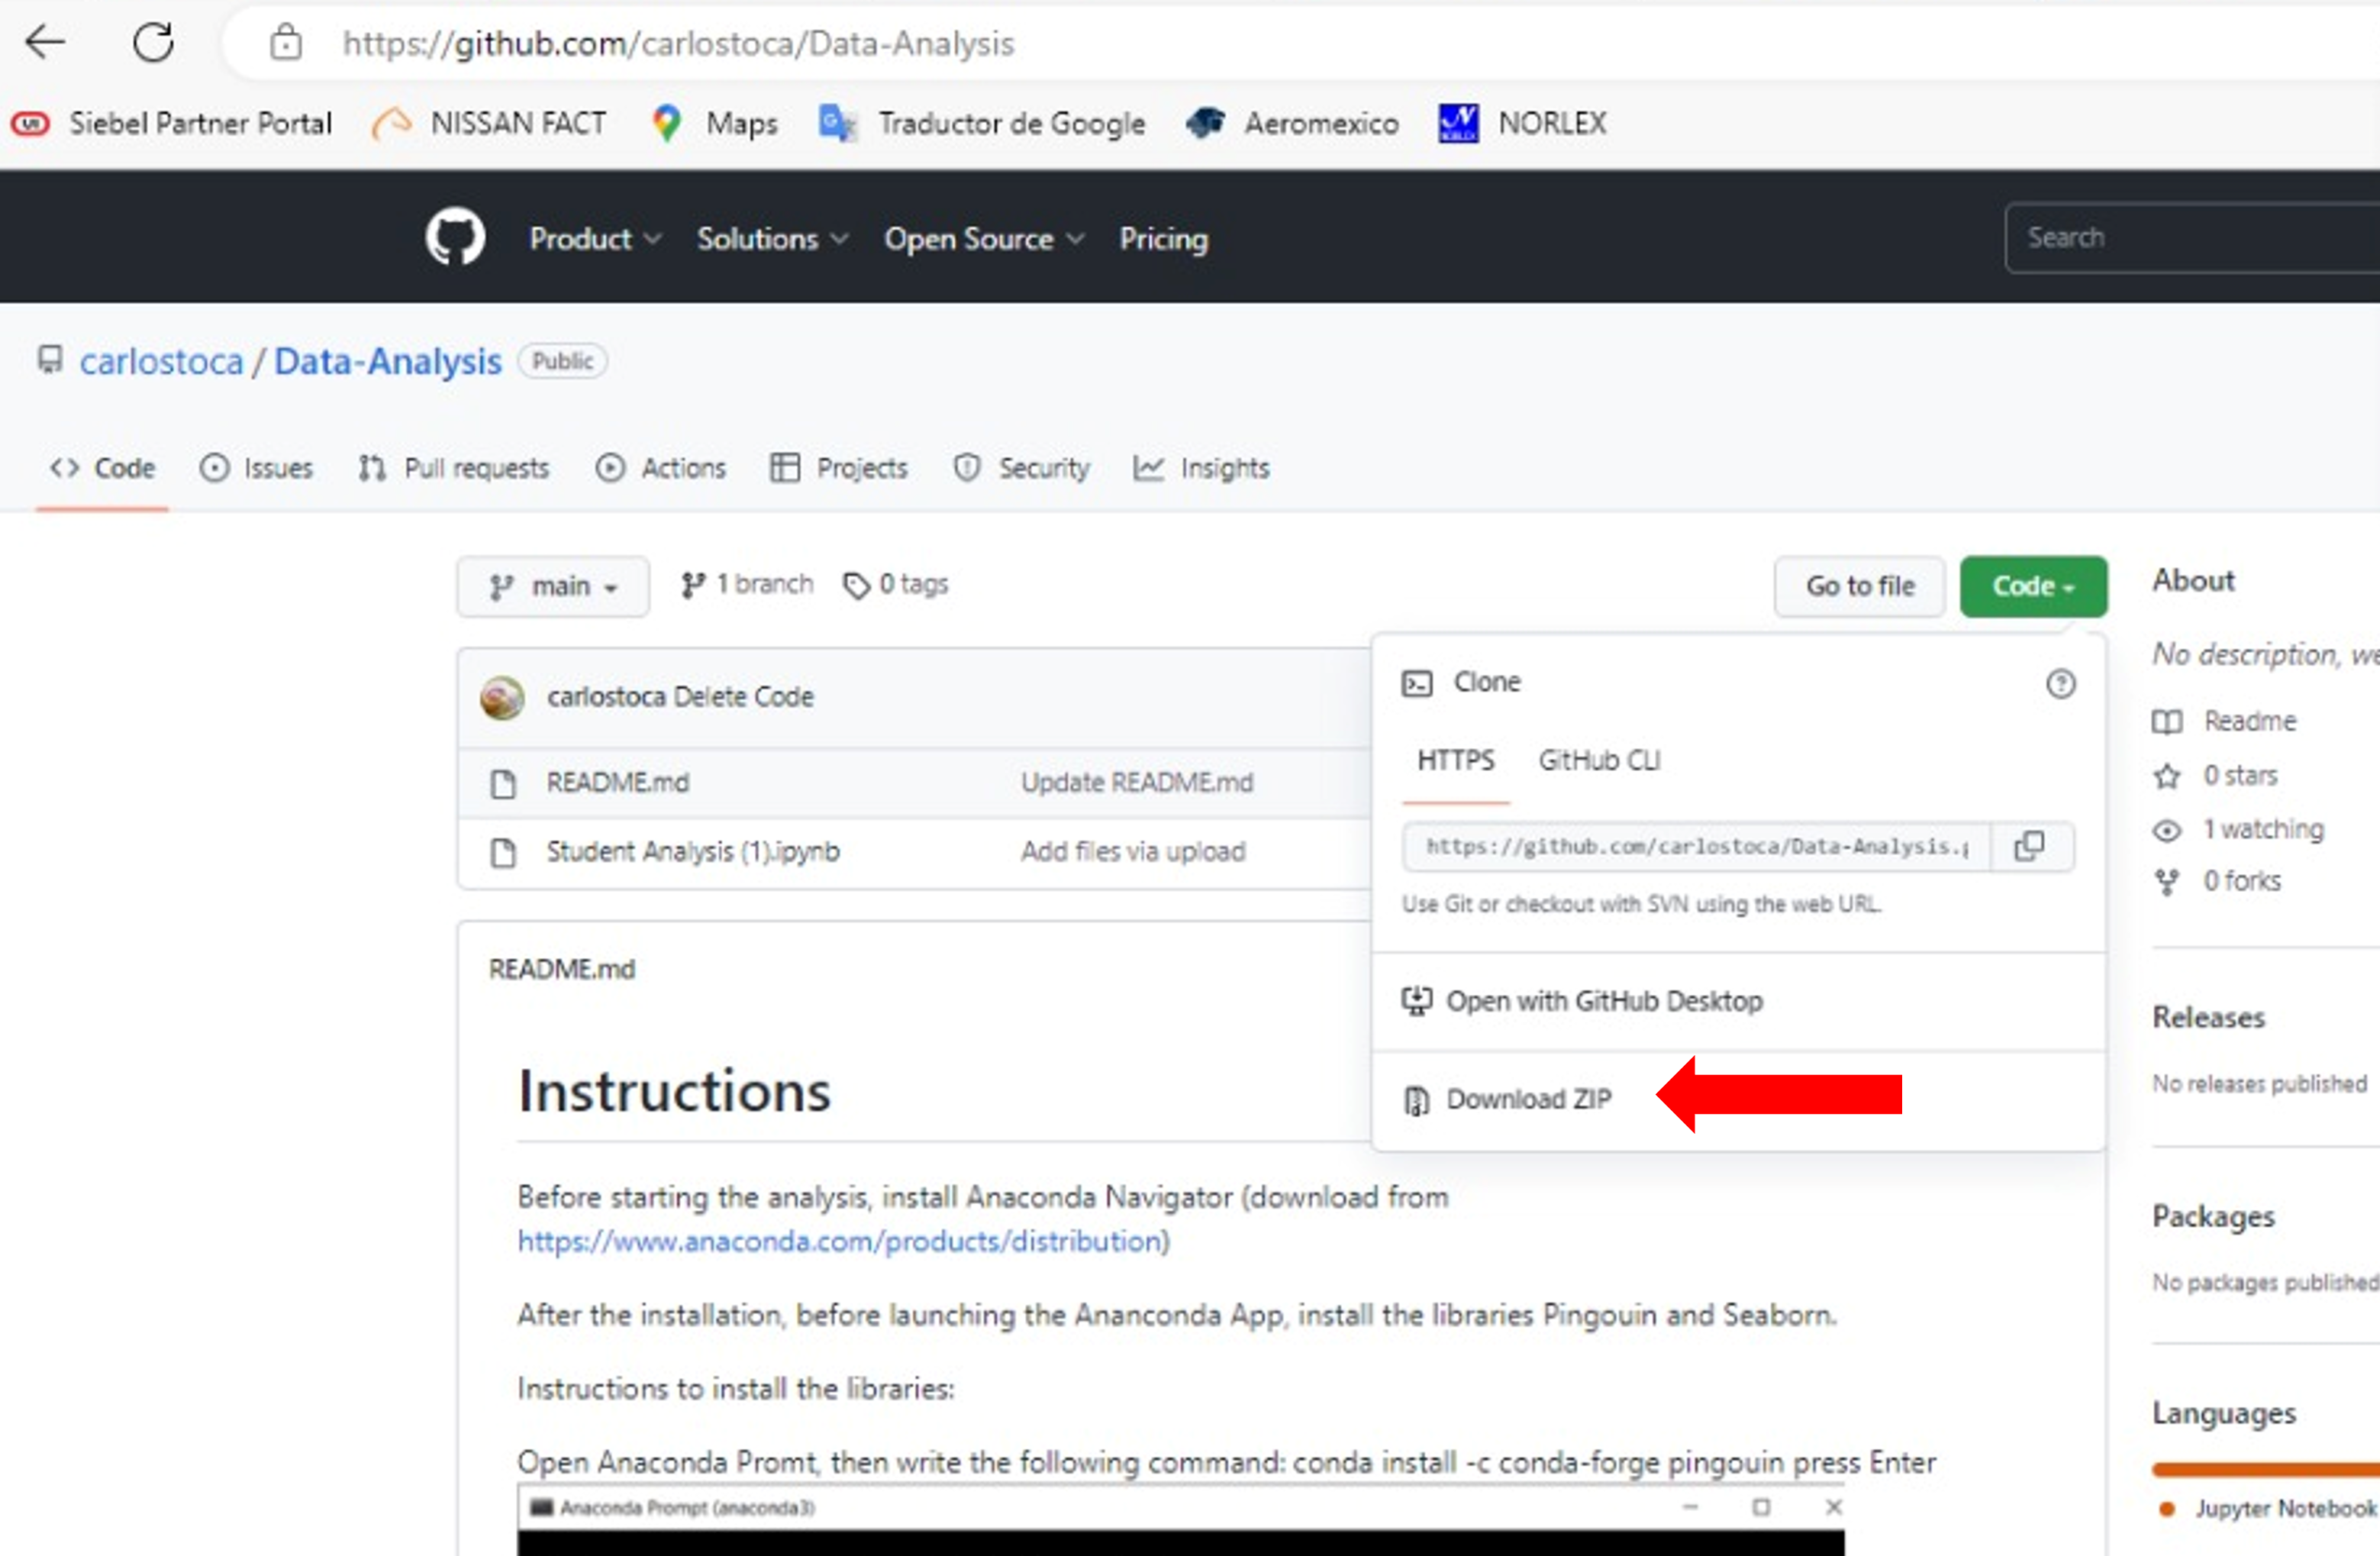2380x1556 pixels.
Task: Open the Insights tab
Action: pyautogui.click(x=1202, y=468)
